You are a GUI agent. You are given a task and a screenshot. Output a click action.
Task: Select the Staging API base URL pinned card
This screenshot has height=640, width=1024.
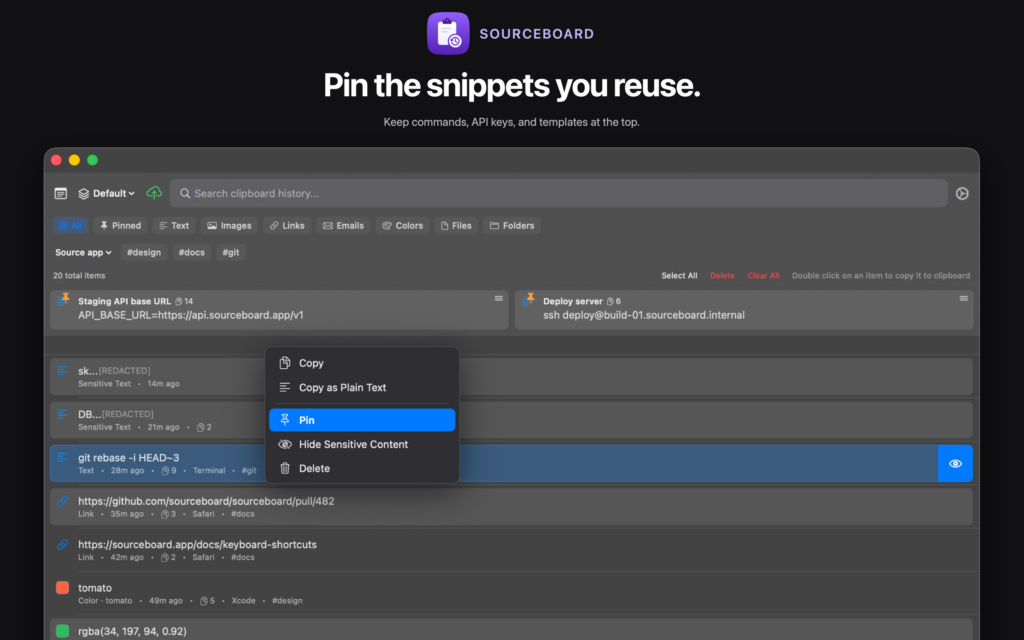coord(280,310)
